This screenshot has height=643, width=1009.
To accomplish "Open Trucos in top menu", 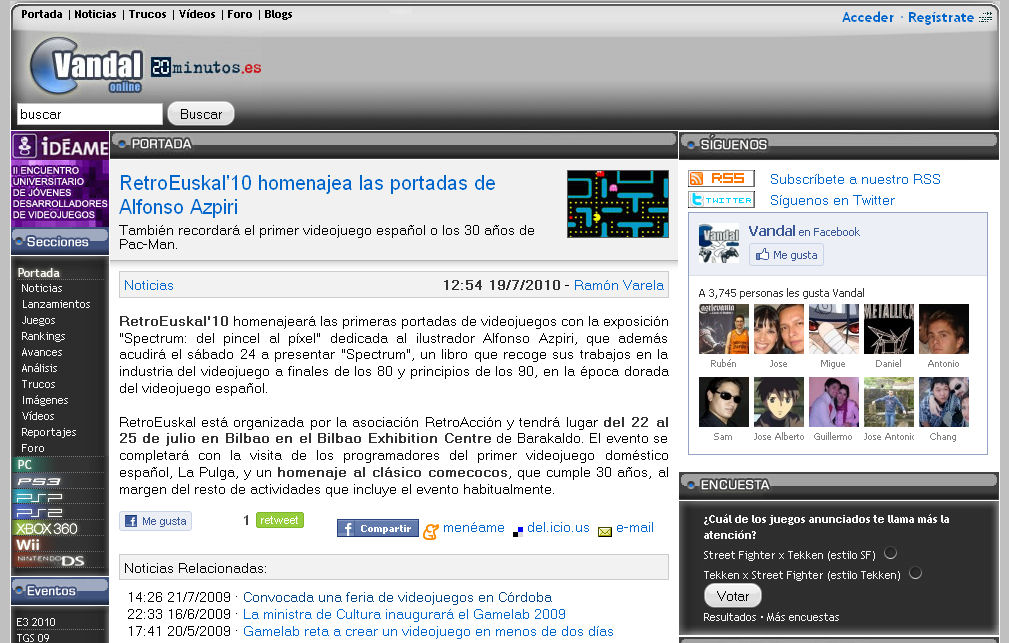I will coord(147,14).
